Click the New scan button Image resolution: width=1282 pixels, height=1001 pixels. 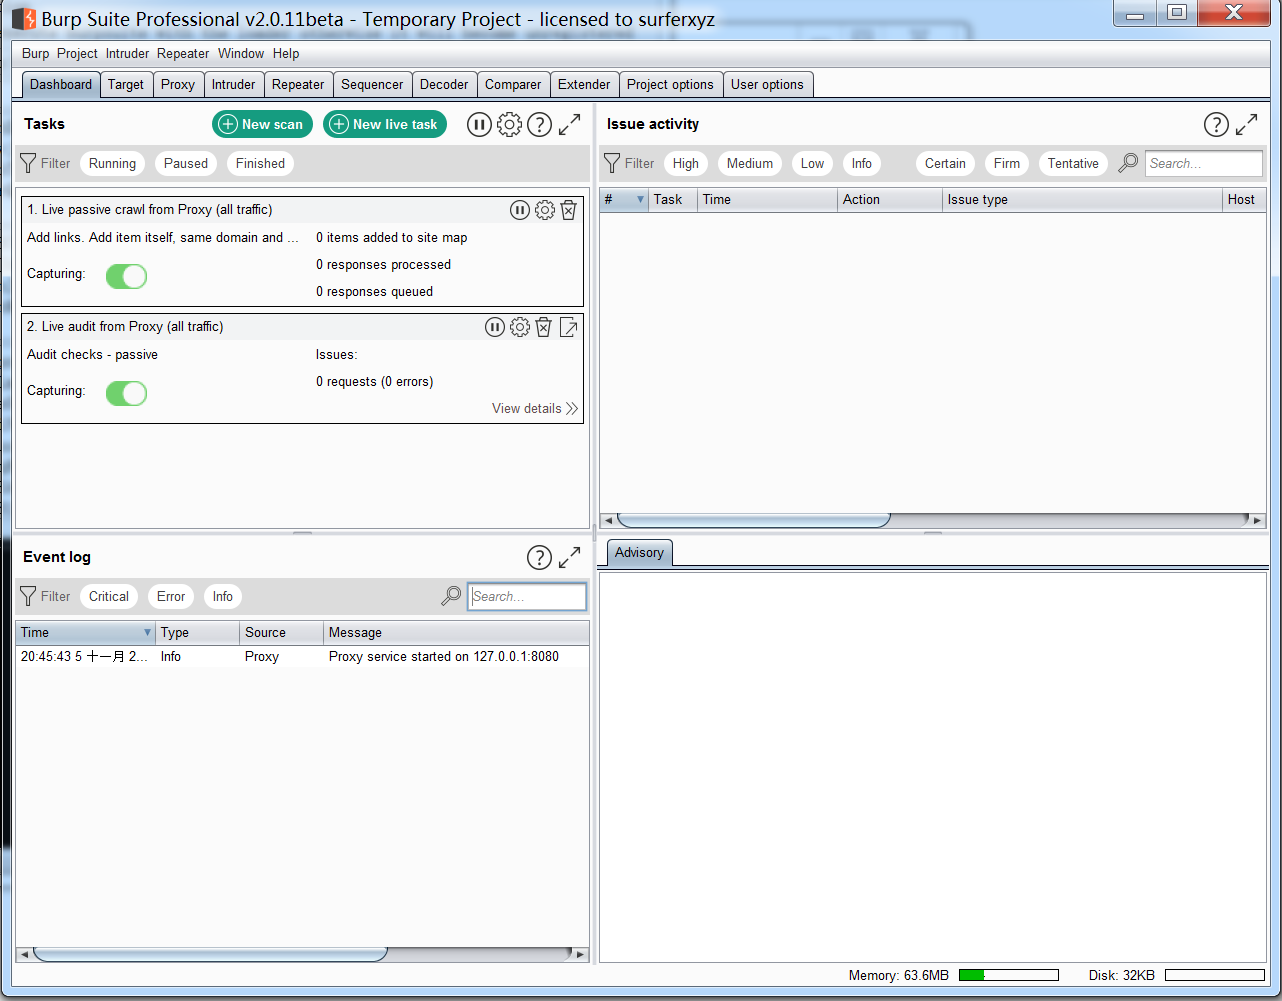pyautogui.click(x=262, y=124)
